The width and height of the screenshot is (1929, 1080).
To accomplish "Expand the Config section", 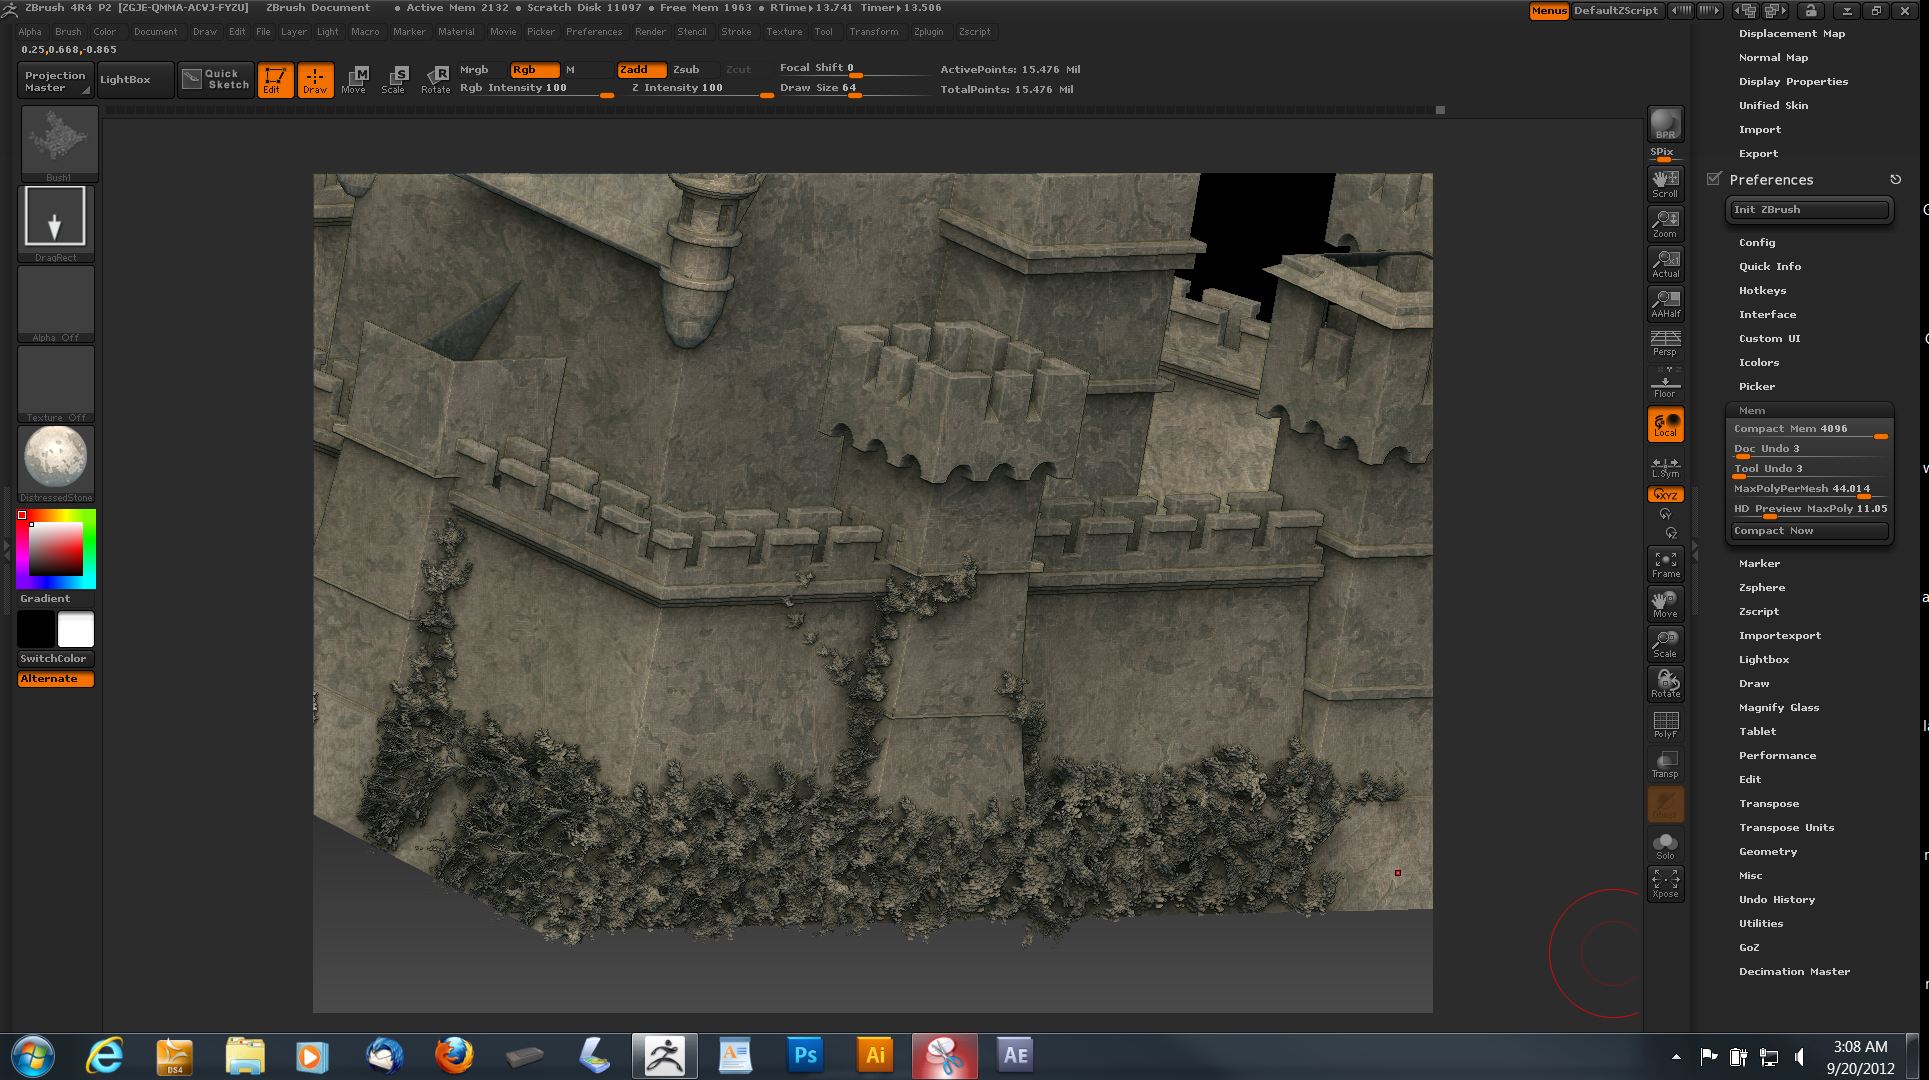I will click(x=1757, y=243).
